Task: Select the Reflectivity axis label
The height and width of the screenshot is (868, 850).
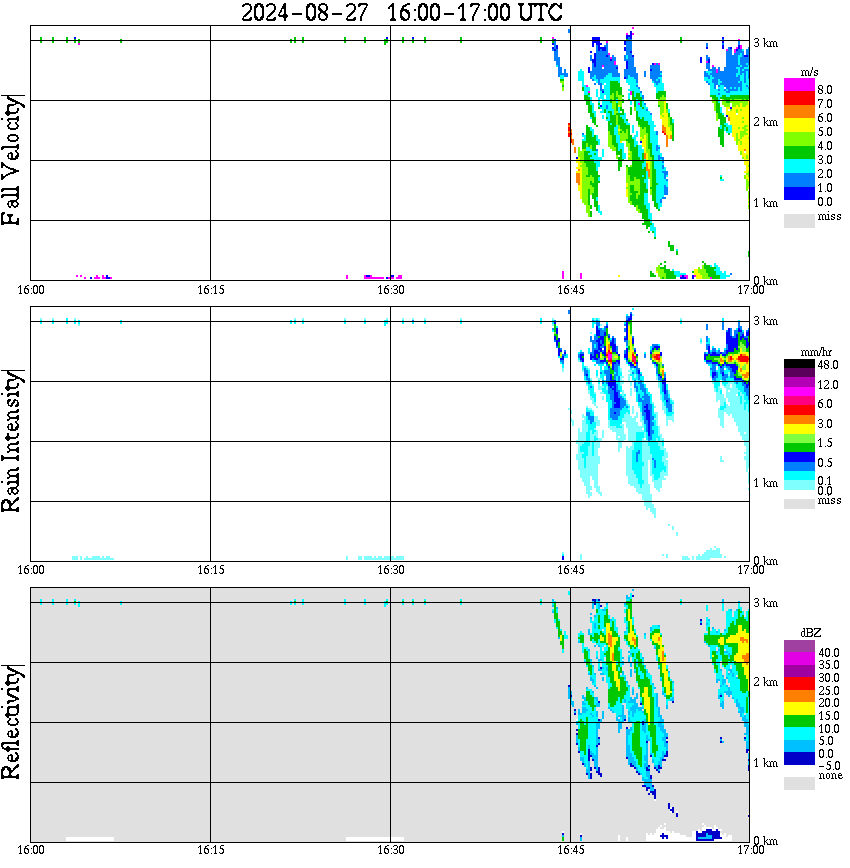Action: tap(12, 721)
